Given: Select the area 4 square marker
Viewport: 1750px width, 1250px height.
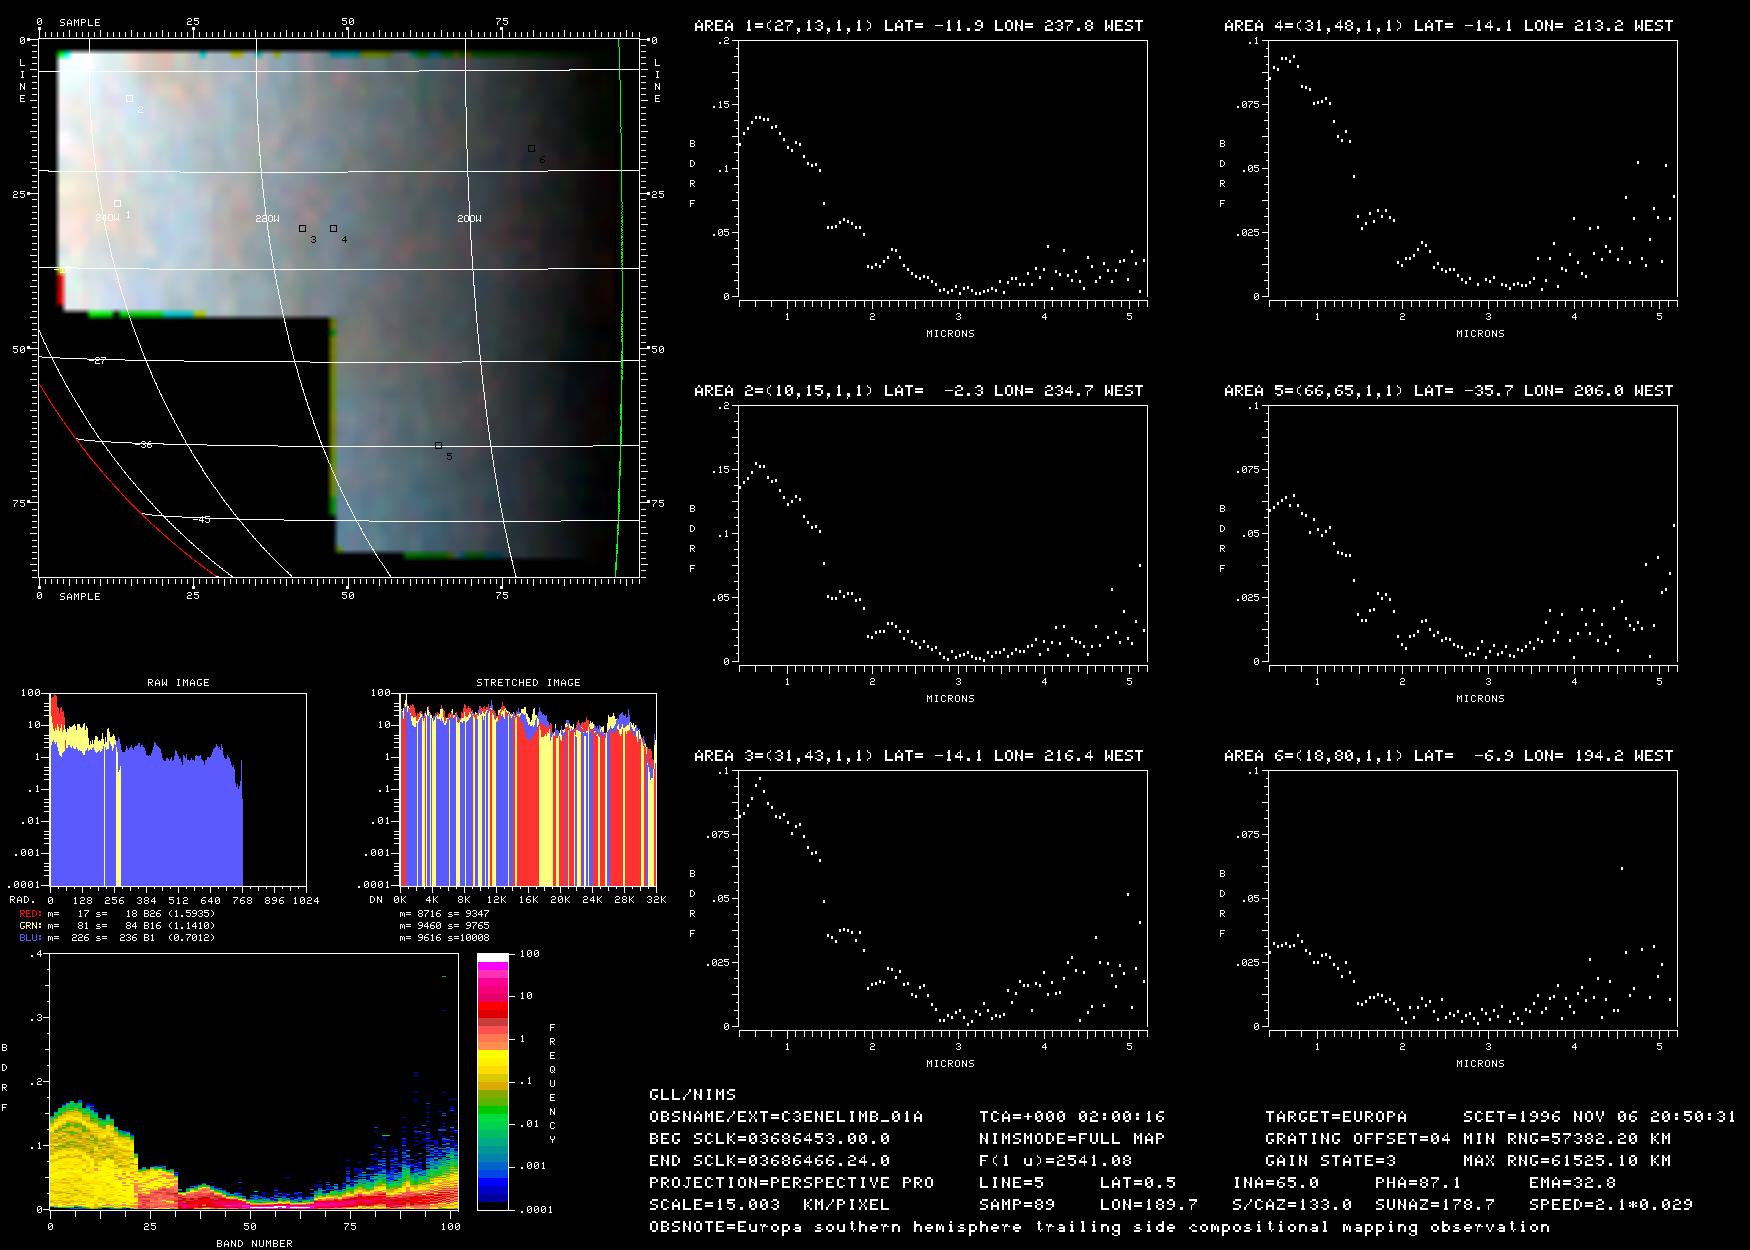Looking at the screenshot, I should [x=333, y=229].
